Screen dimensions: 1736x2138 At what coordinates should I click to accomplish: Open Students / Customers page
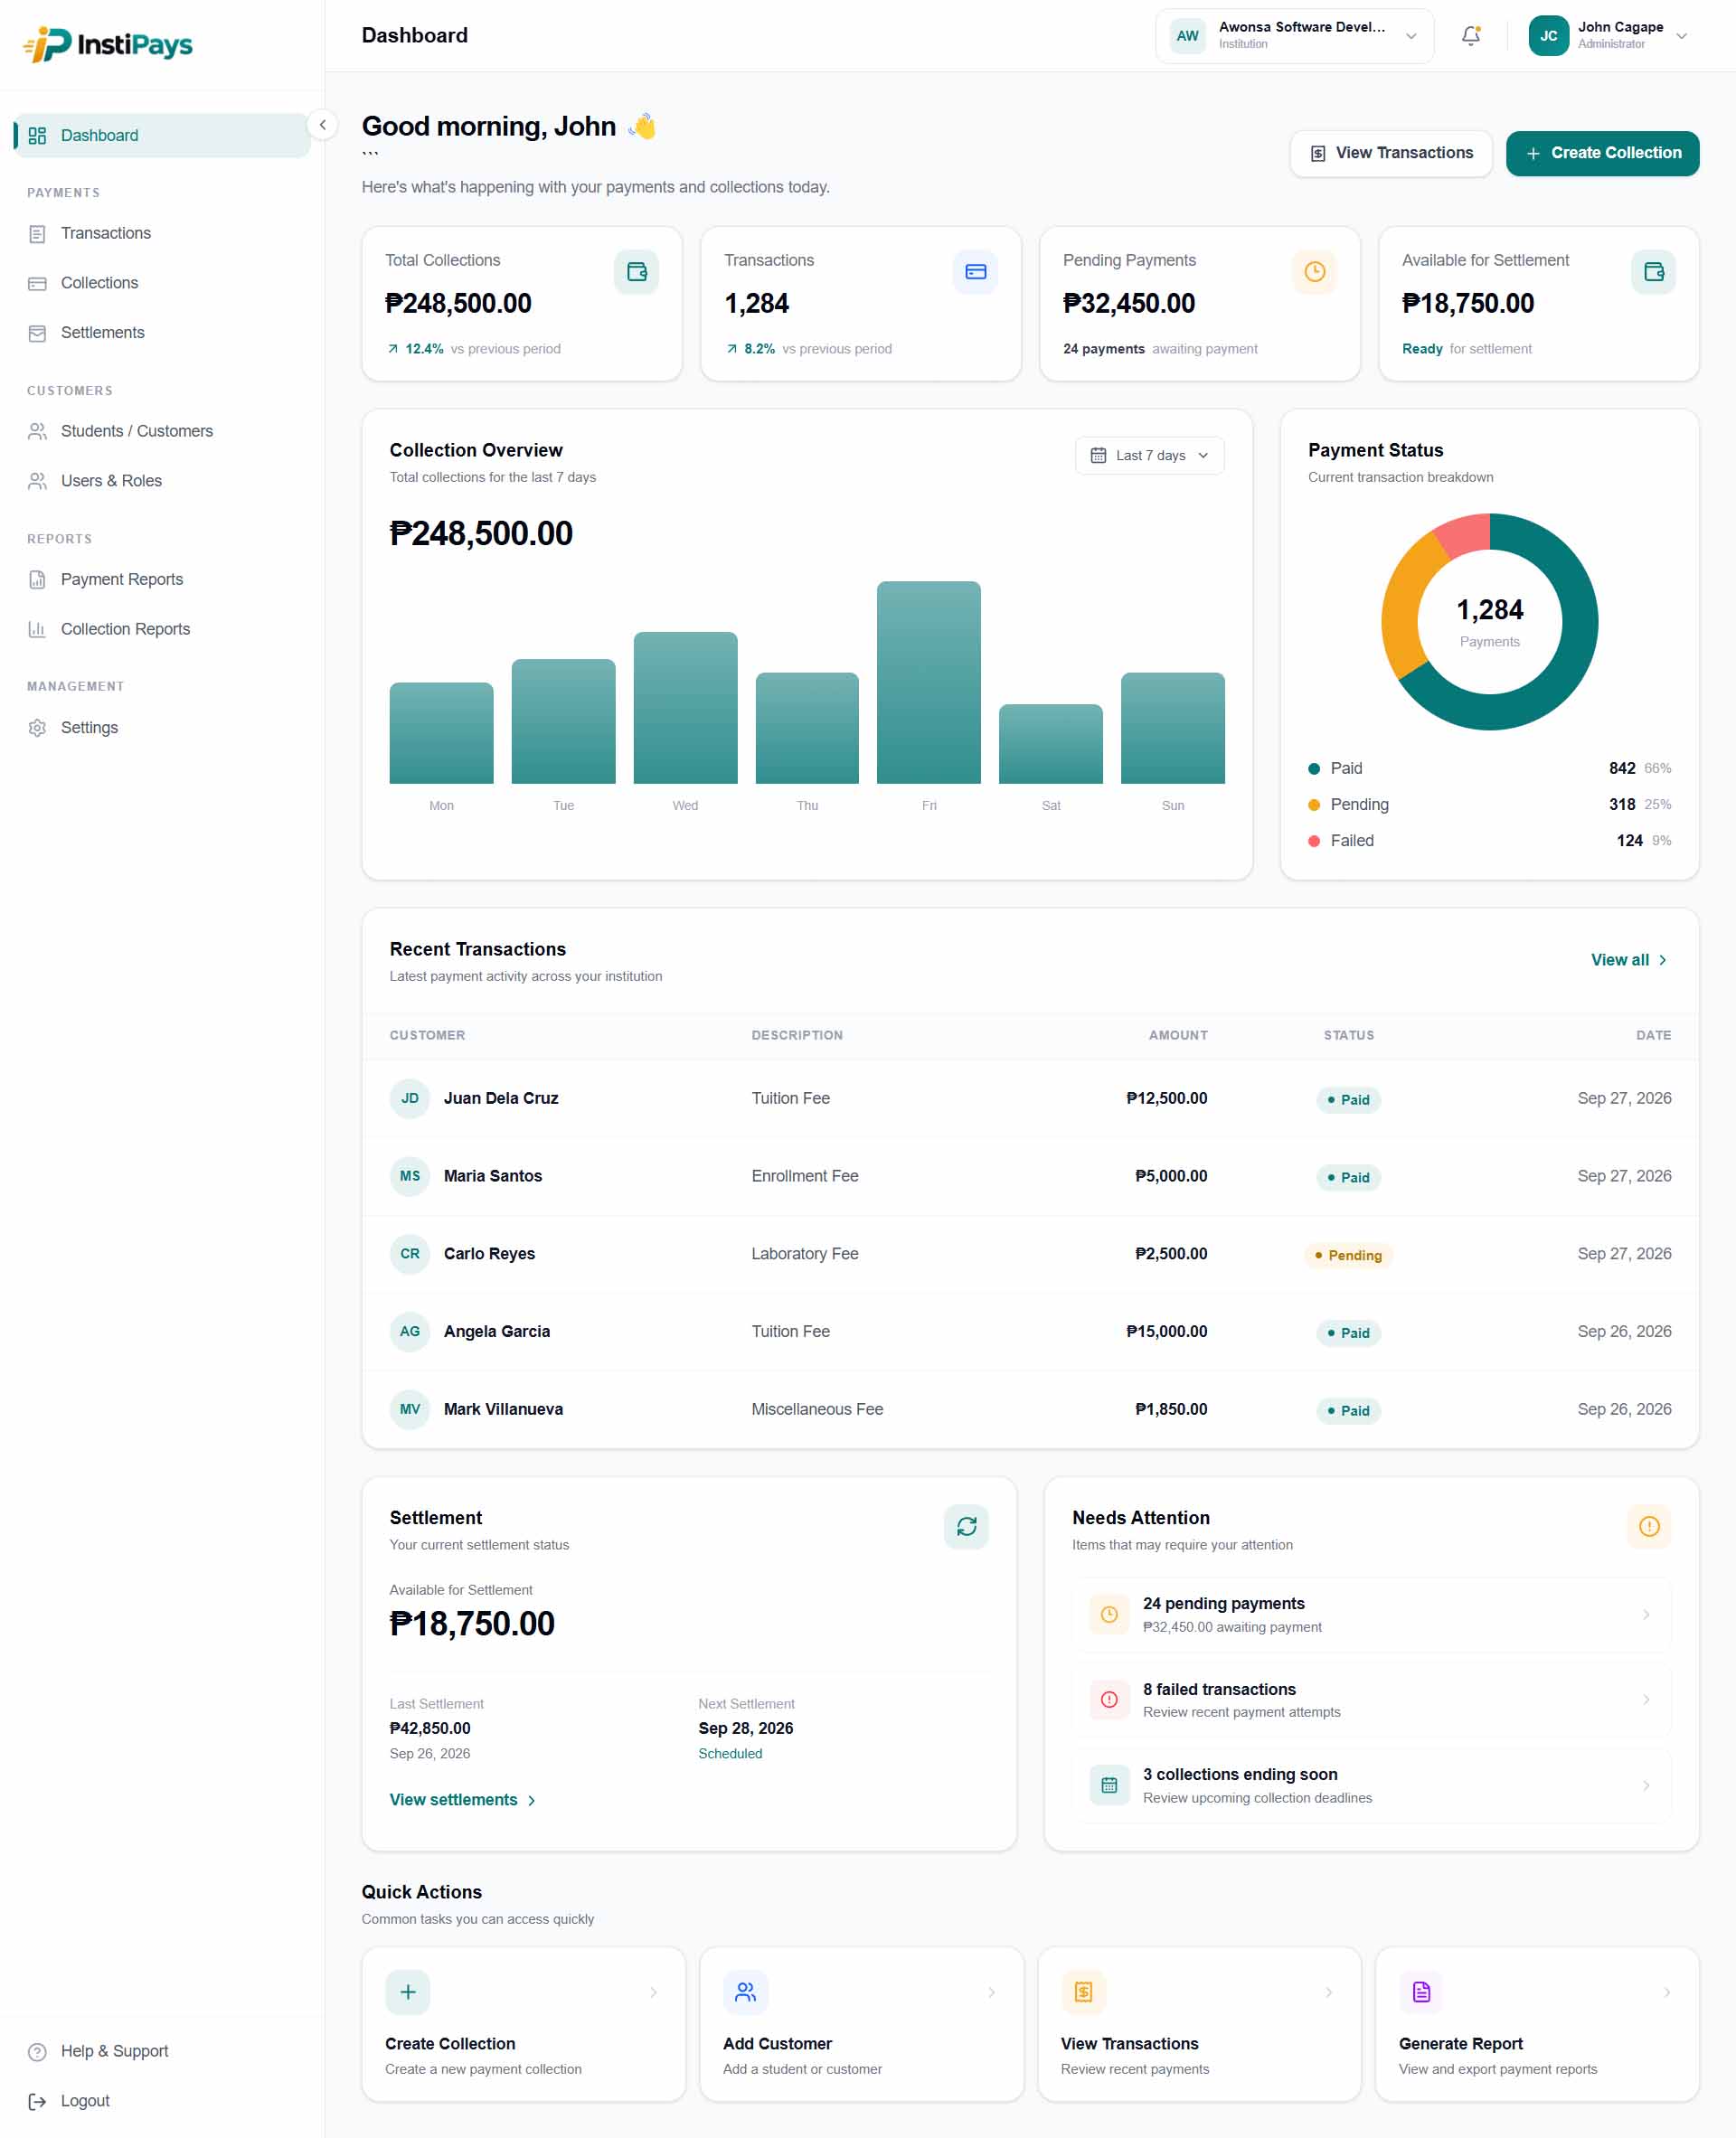pos(162,431)
